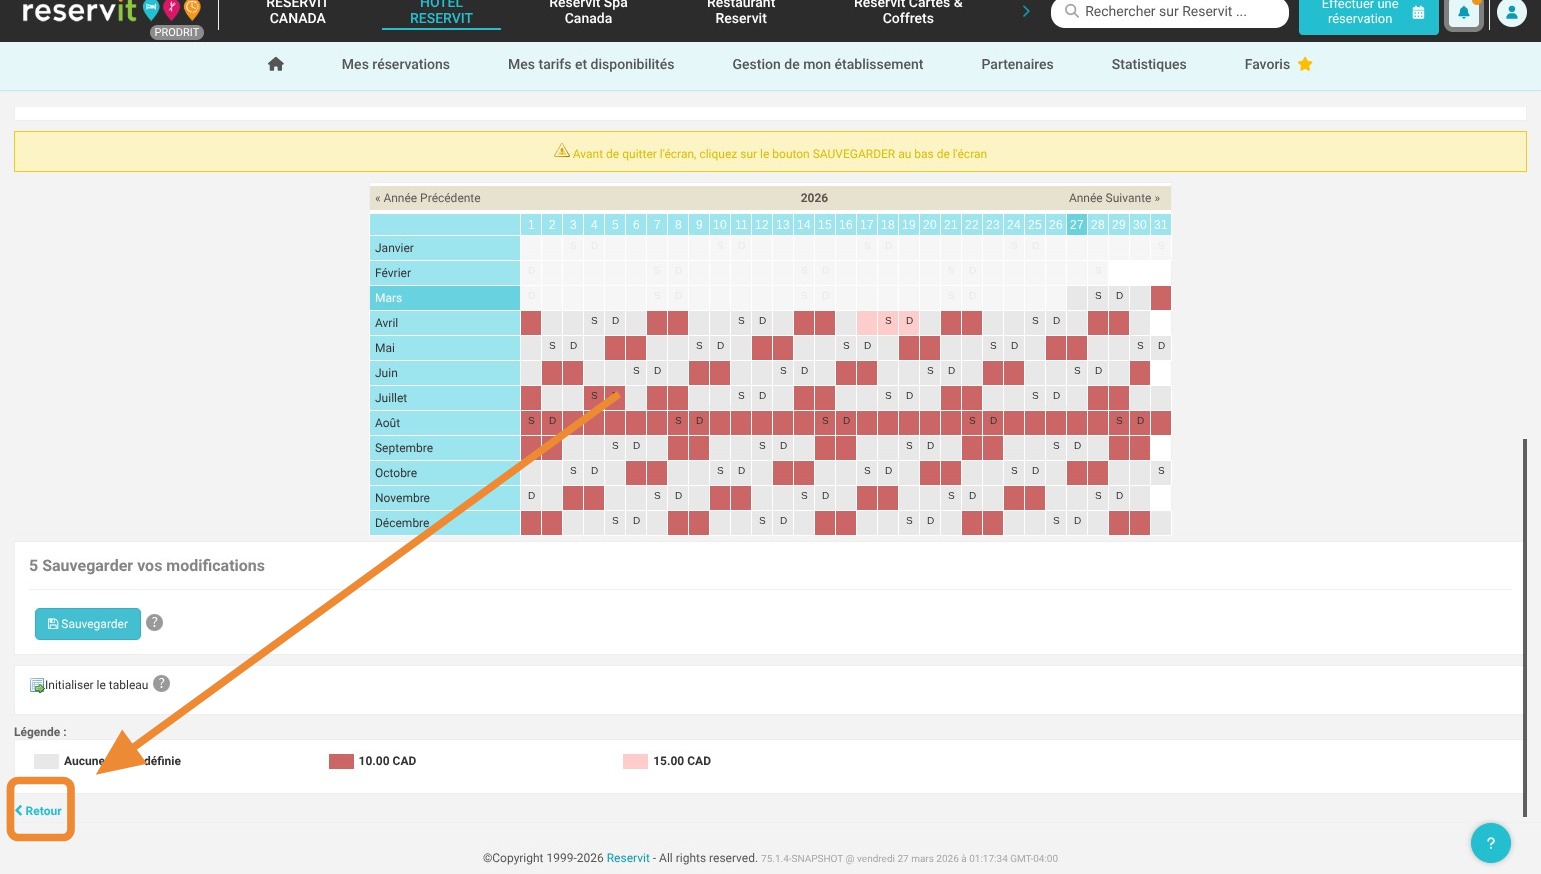Switch to Restaurant Reservit
Image resolution: width=1541 pixels, height=874 pixels.
pos(741,12)
